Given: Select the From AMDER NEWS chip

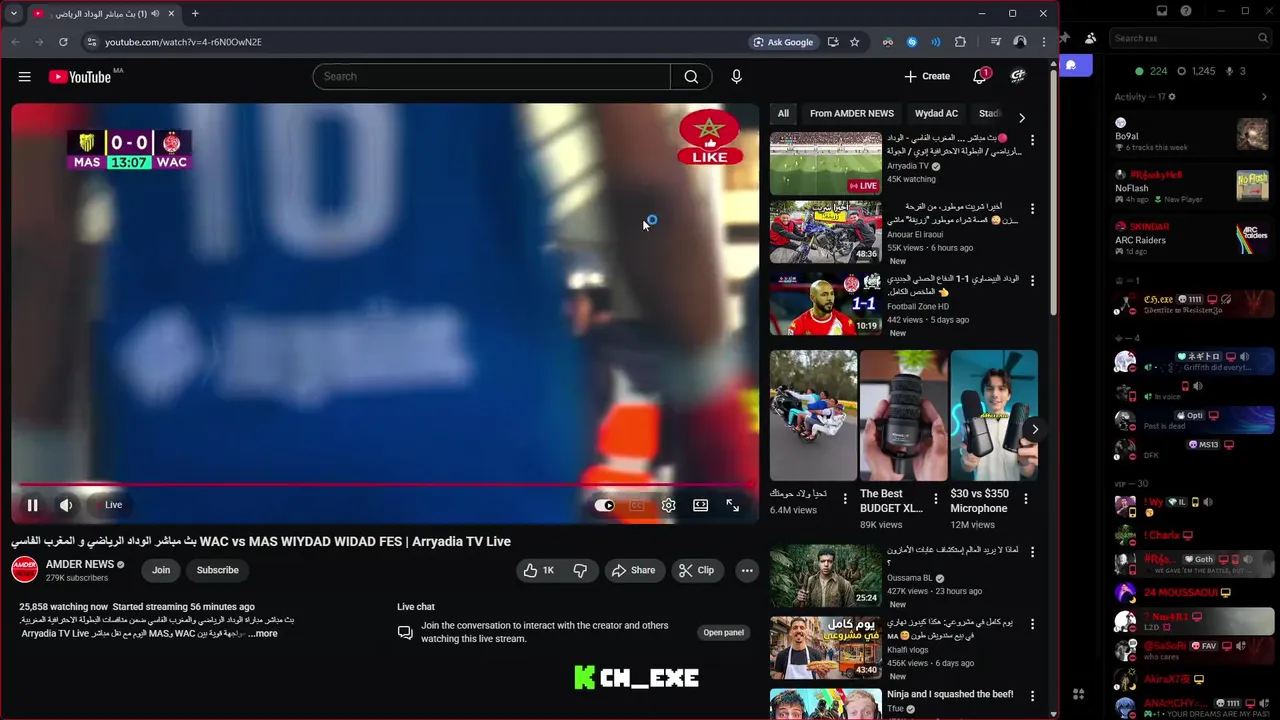Looking at the screenshot, I should 852,113.
